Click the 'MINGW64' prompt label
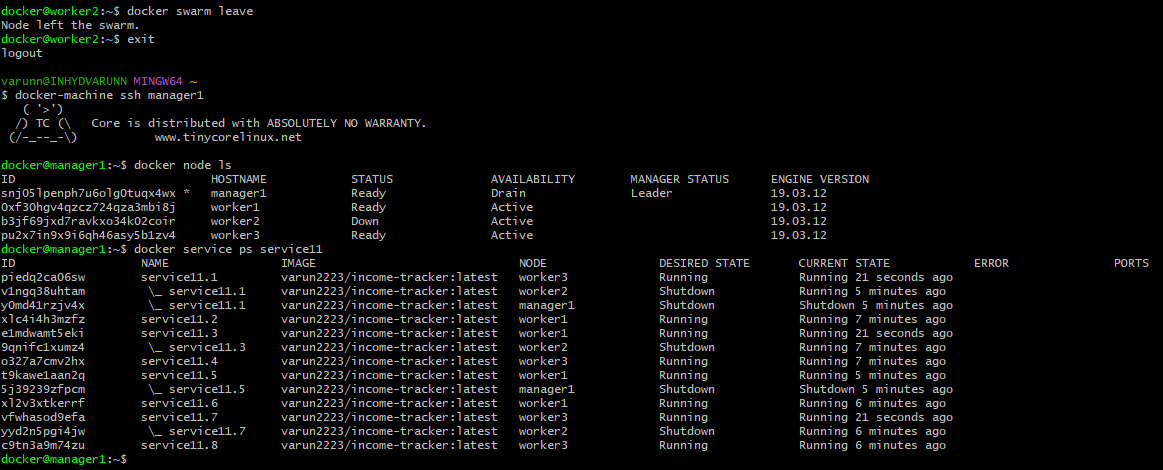 [158, 81]
